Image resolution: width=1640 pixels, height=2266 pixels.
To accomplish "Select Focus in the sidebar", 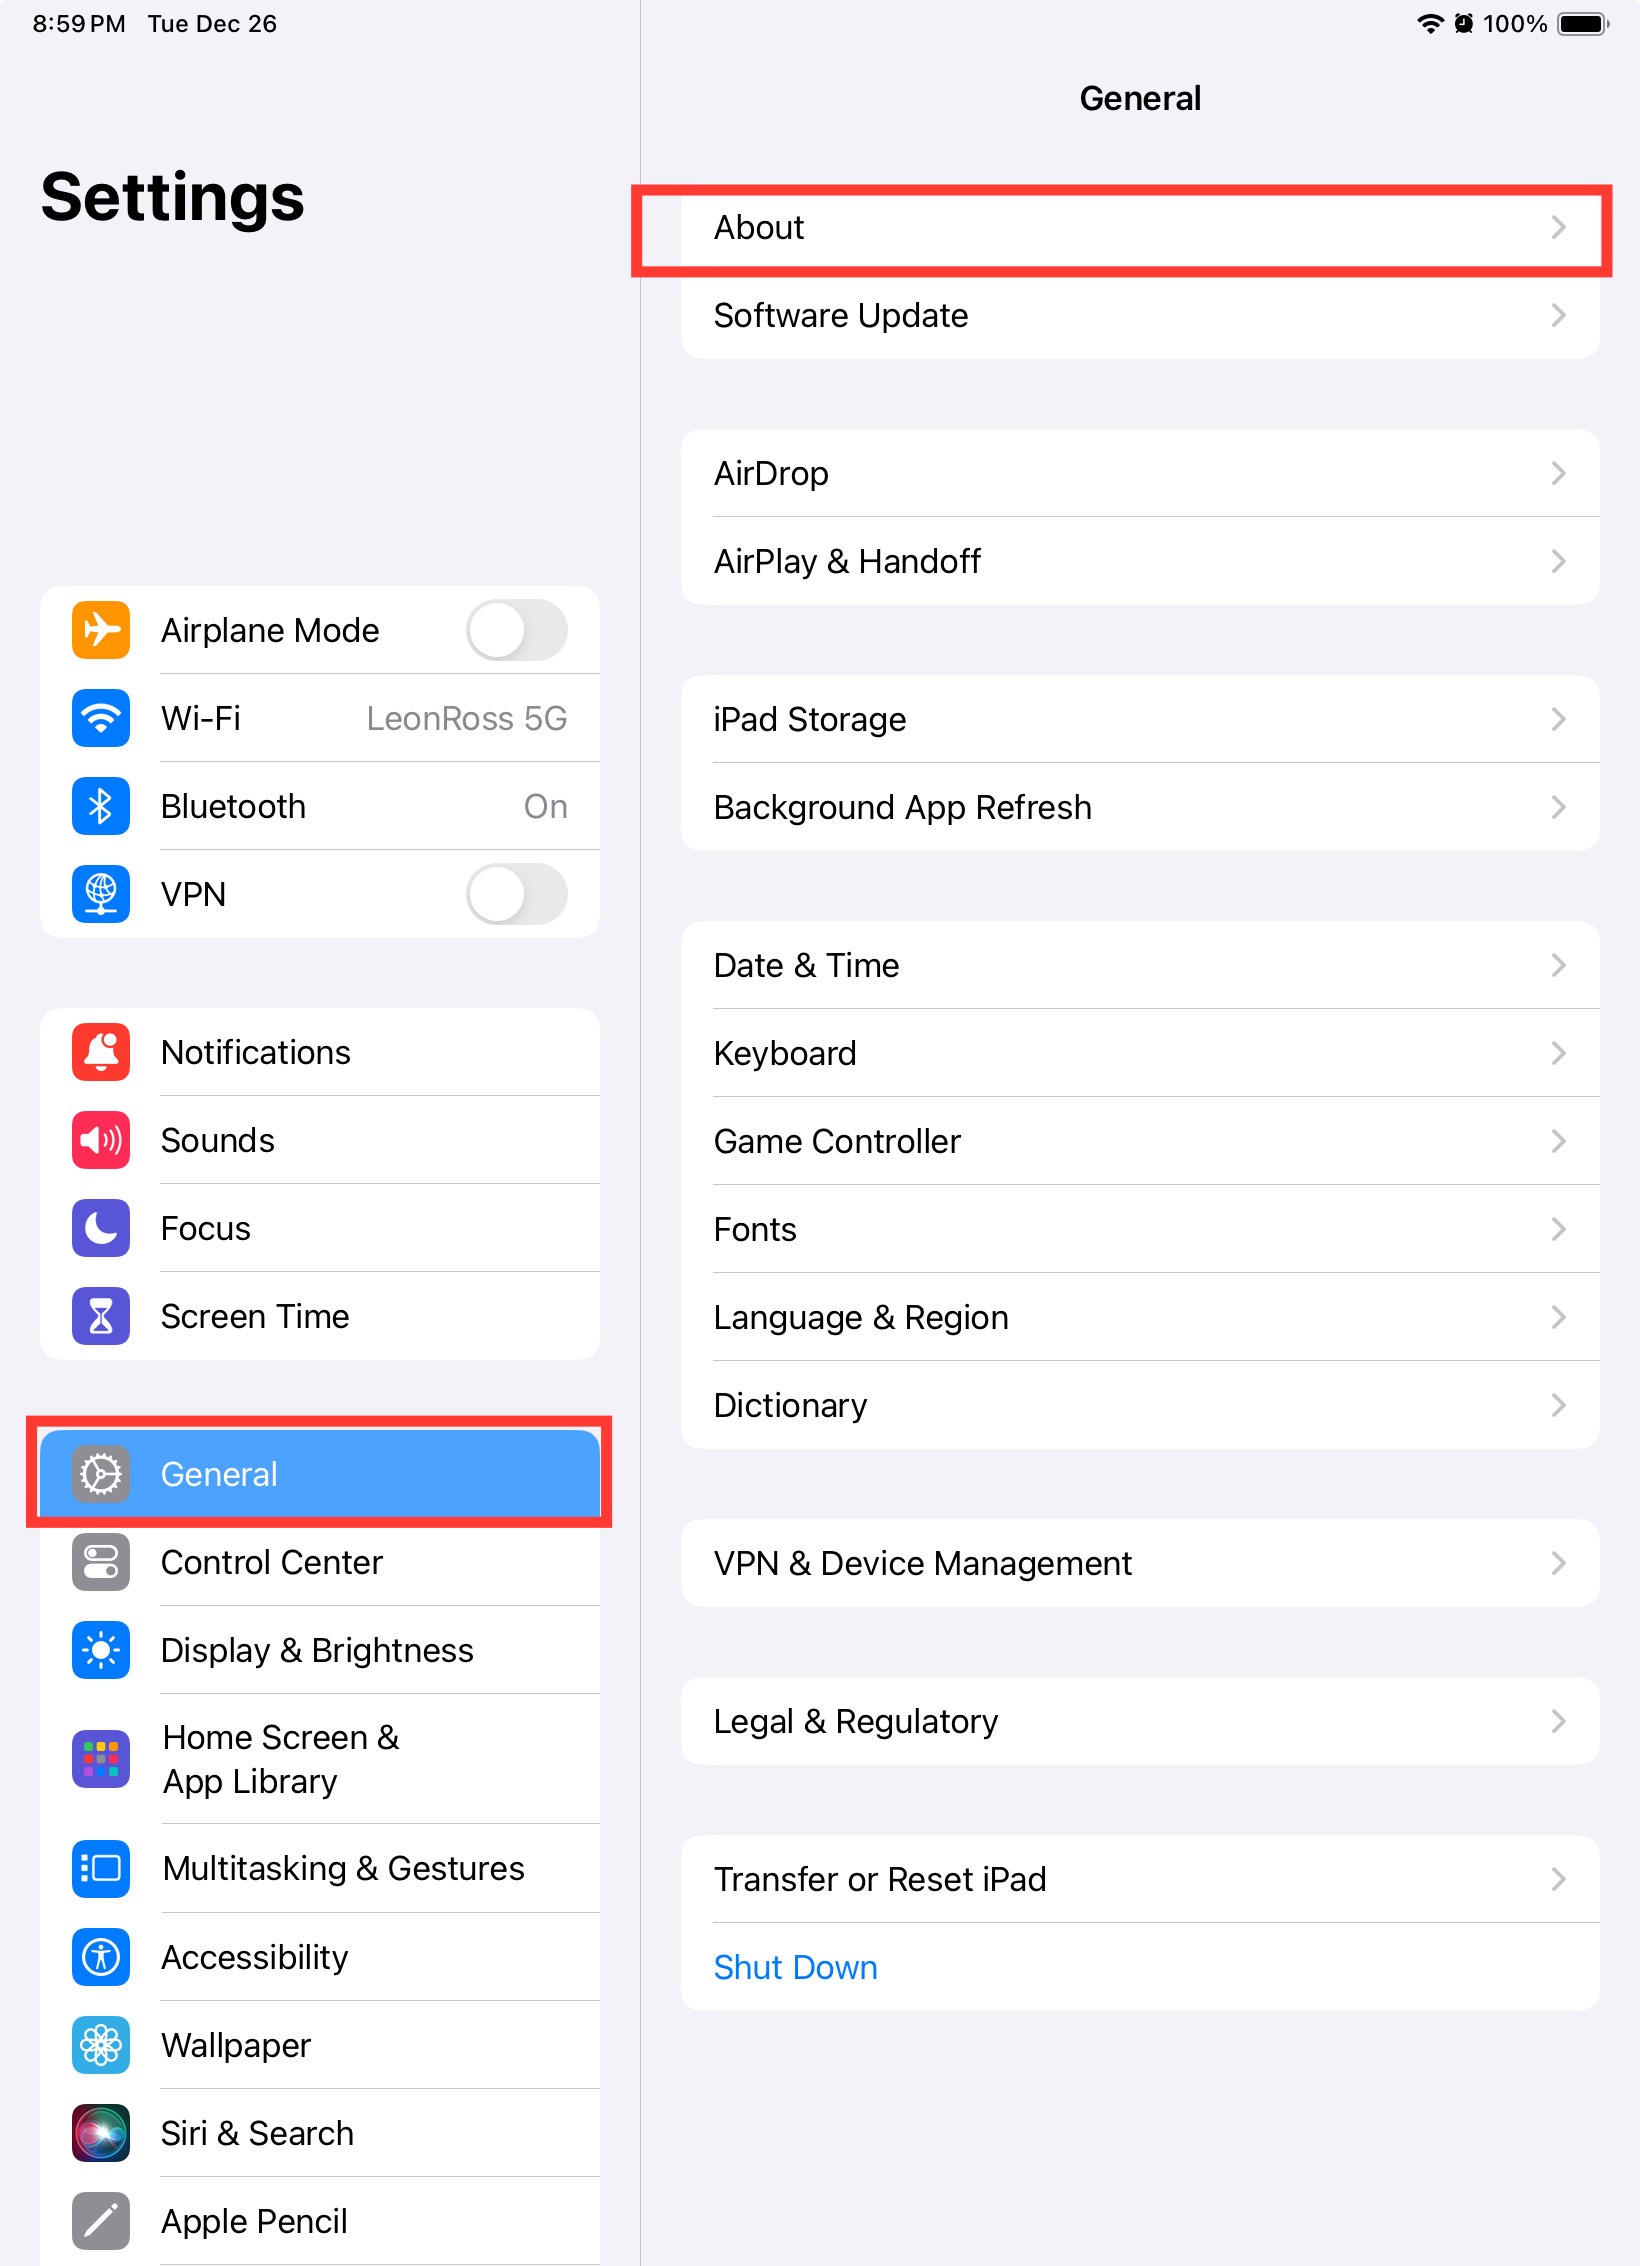I will [320, 1228].
